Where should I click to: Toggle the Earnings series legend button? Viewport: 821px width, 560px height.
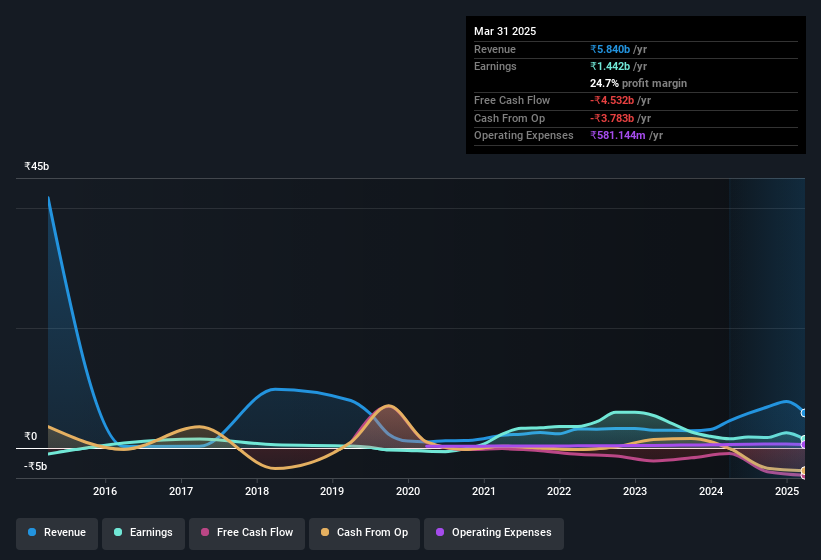143,533
